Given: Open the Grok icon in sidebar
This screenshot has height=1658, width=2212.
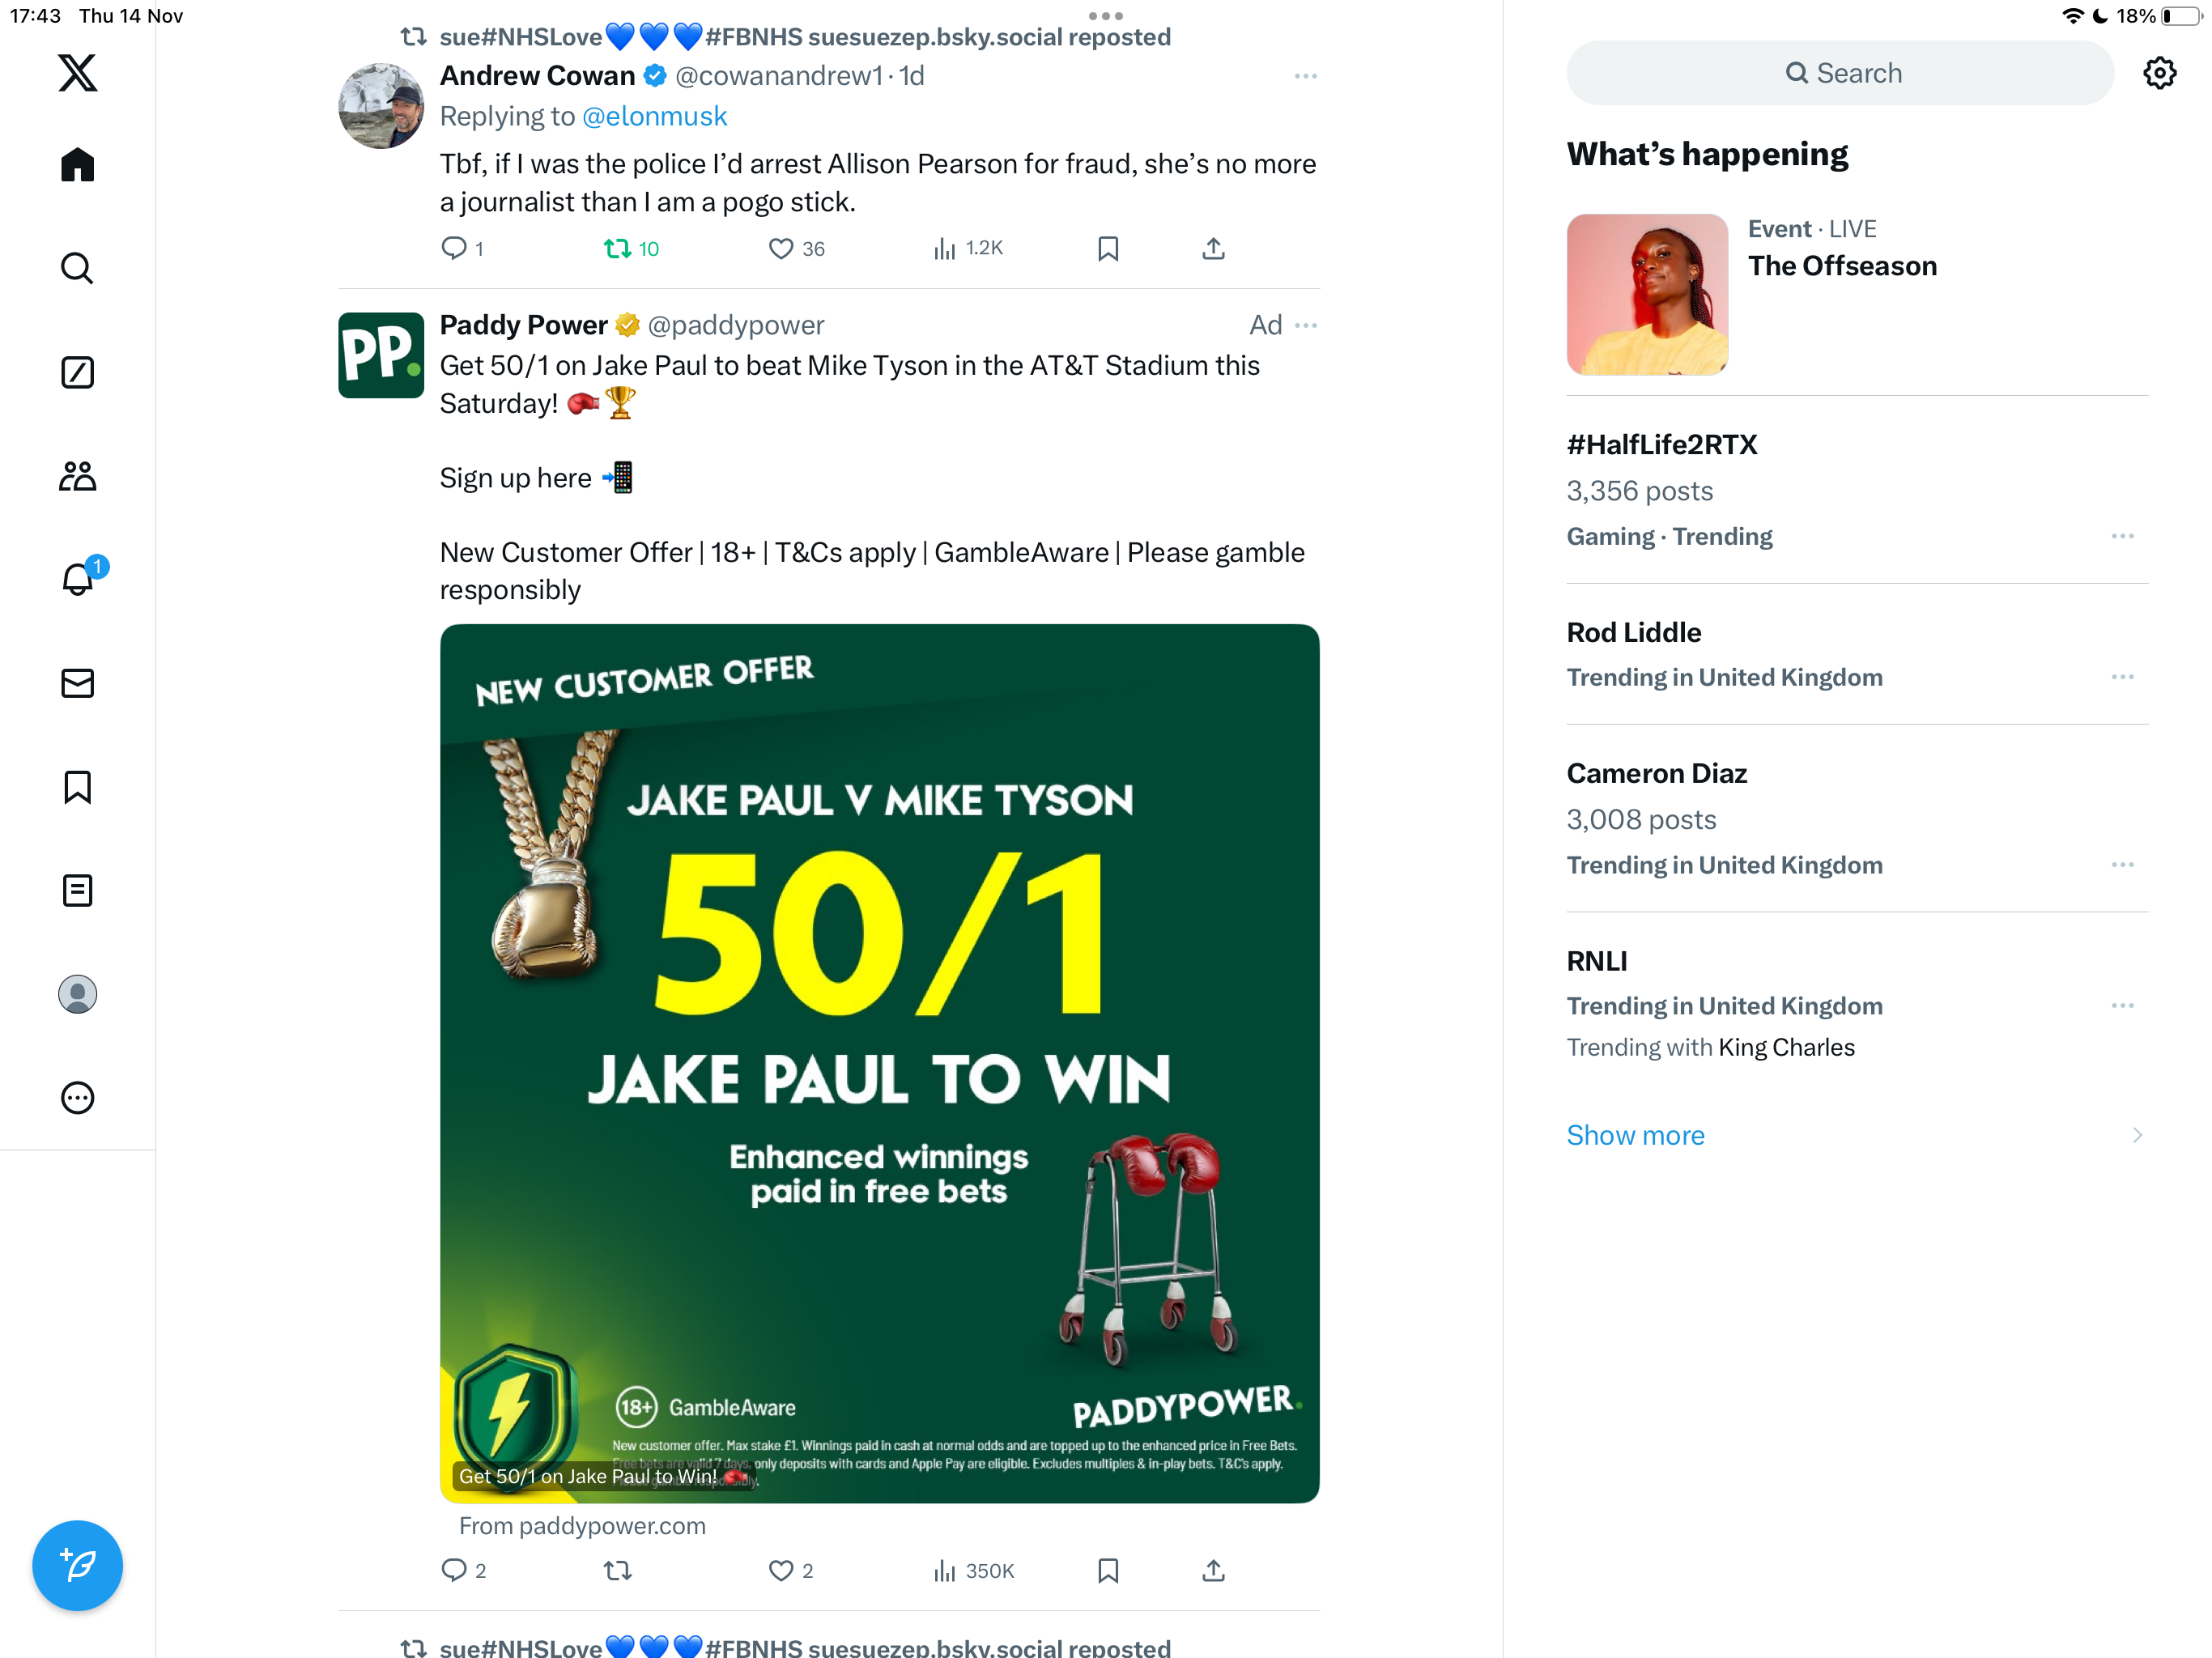Looking at the screenshot, I should click(x=77, y=372).
